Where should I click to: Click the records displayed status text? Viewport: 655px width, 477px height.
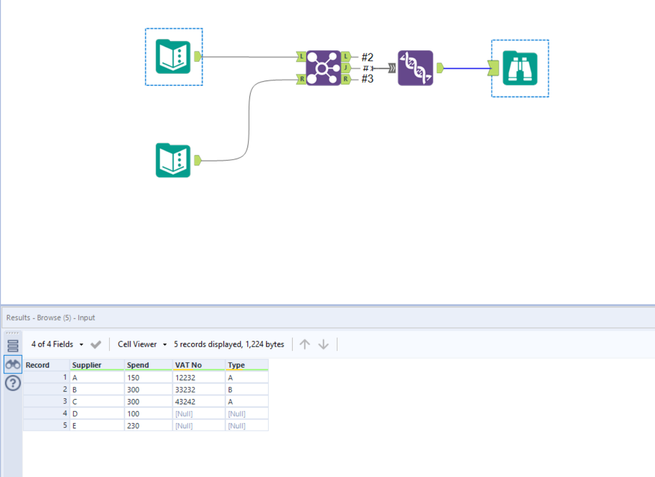(229, 344)
